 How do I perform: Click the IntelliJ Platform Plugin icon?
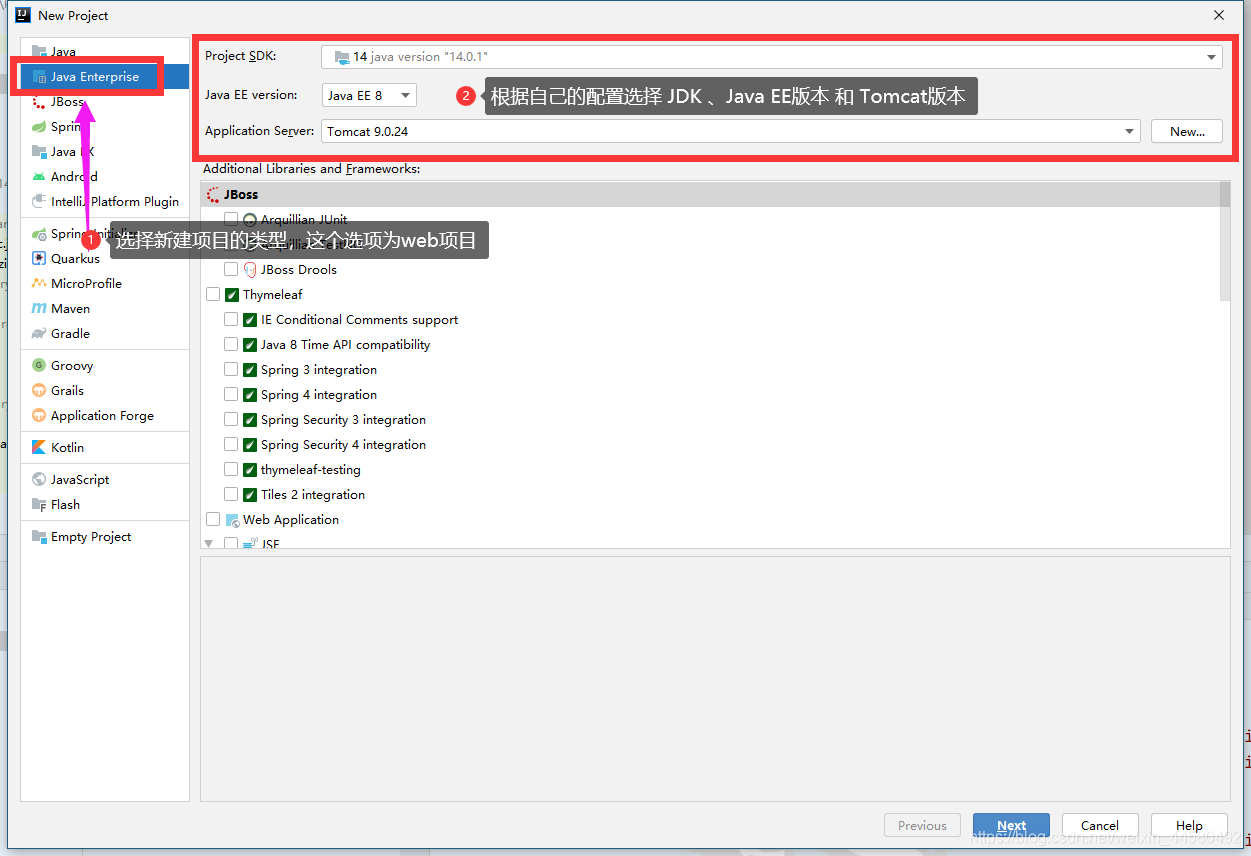pyautogui.click(x=39, y=202)
